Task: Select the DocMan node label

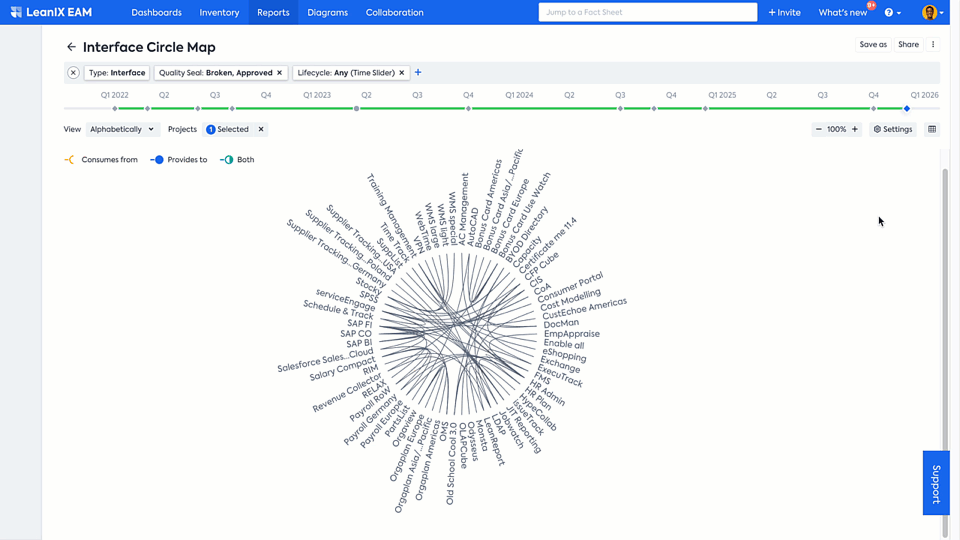Action: [x=561, y=323]
